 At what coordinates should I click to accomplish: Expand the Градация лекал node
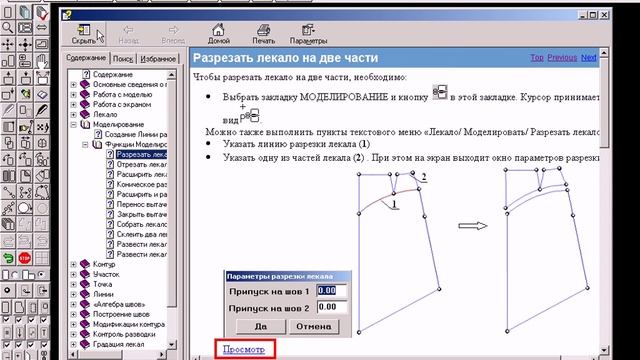(73, 344)
